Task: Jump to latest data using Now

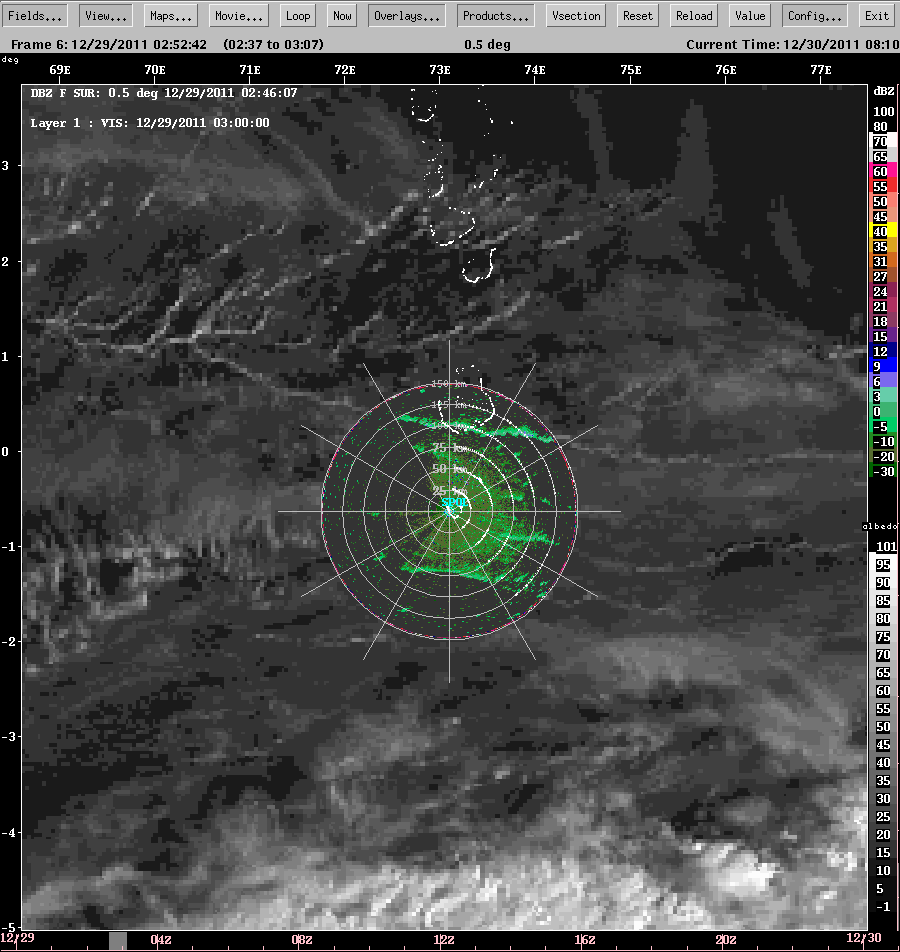Action: coord(341,15)
